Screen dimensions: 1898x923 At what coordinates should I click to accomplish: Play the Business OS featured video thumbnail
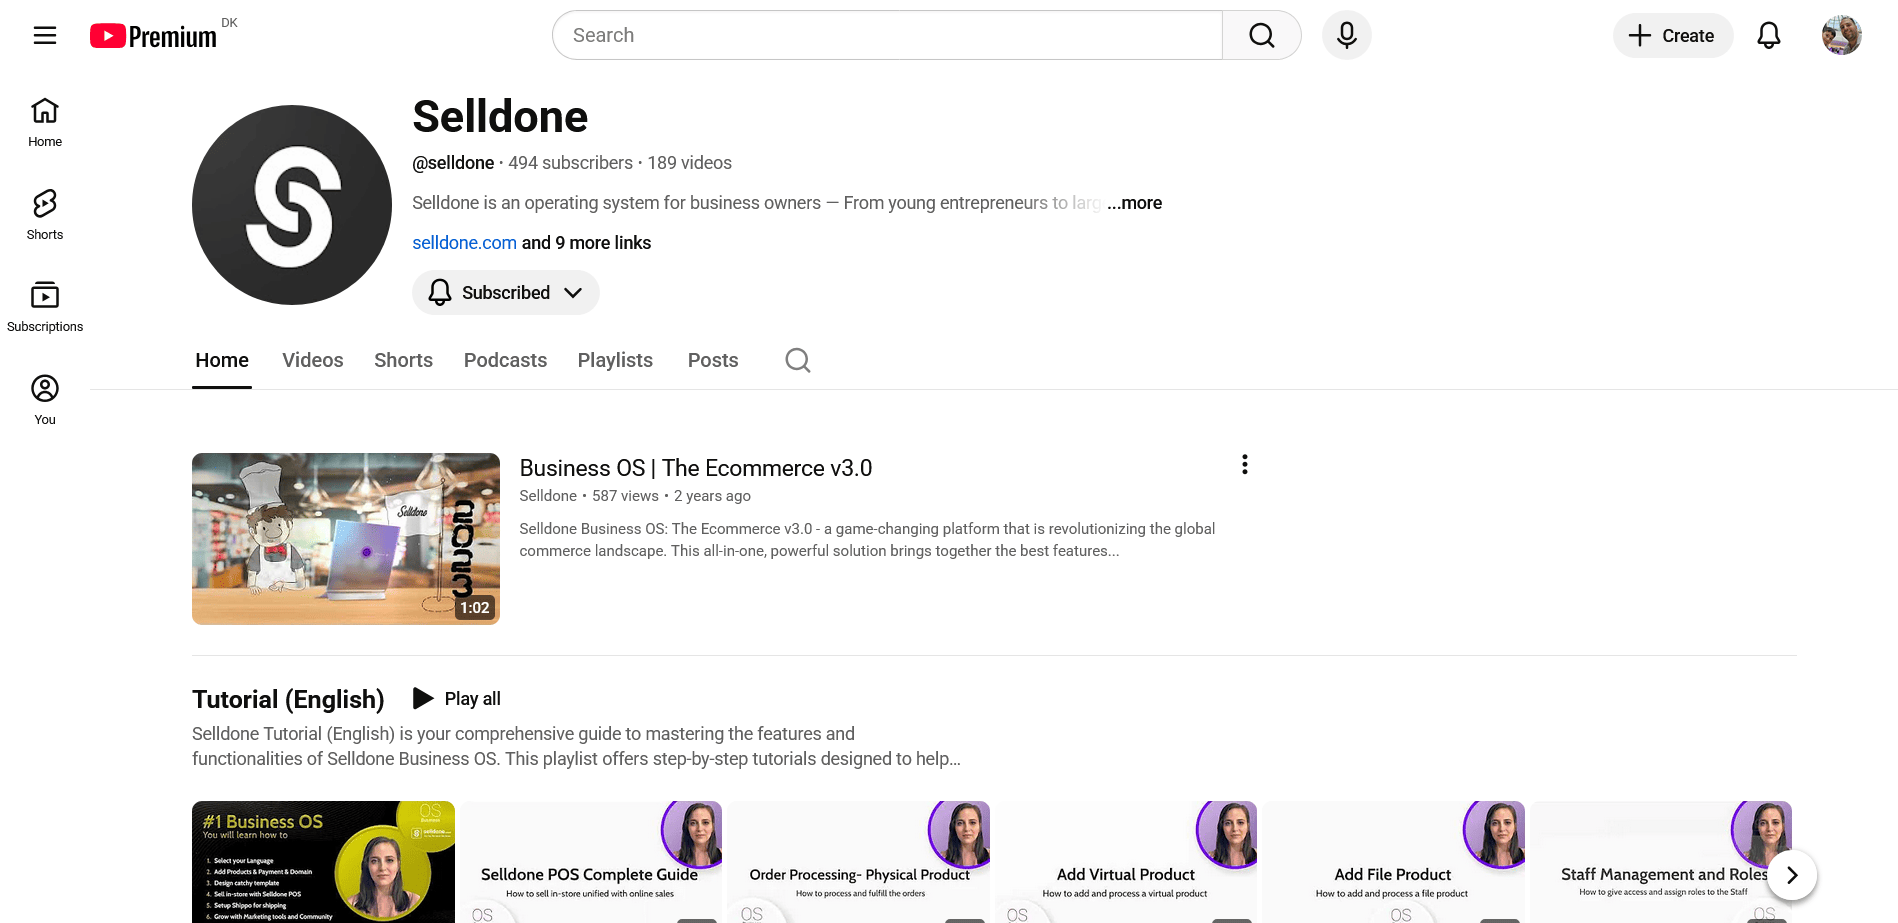[x=346, y=539]
